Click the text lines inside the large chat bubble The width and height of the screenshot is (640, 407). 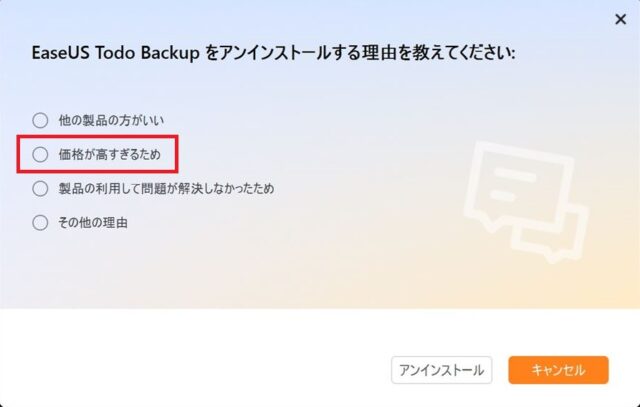coord(513,185)
